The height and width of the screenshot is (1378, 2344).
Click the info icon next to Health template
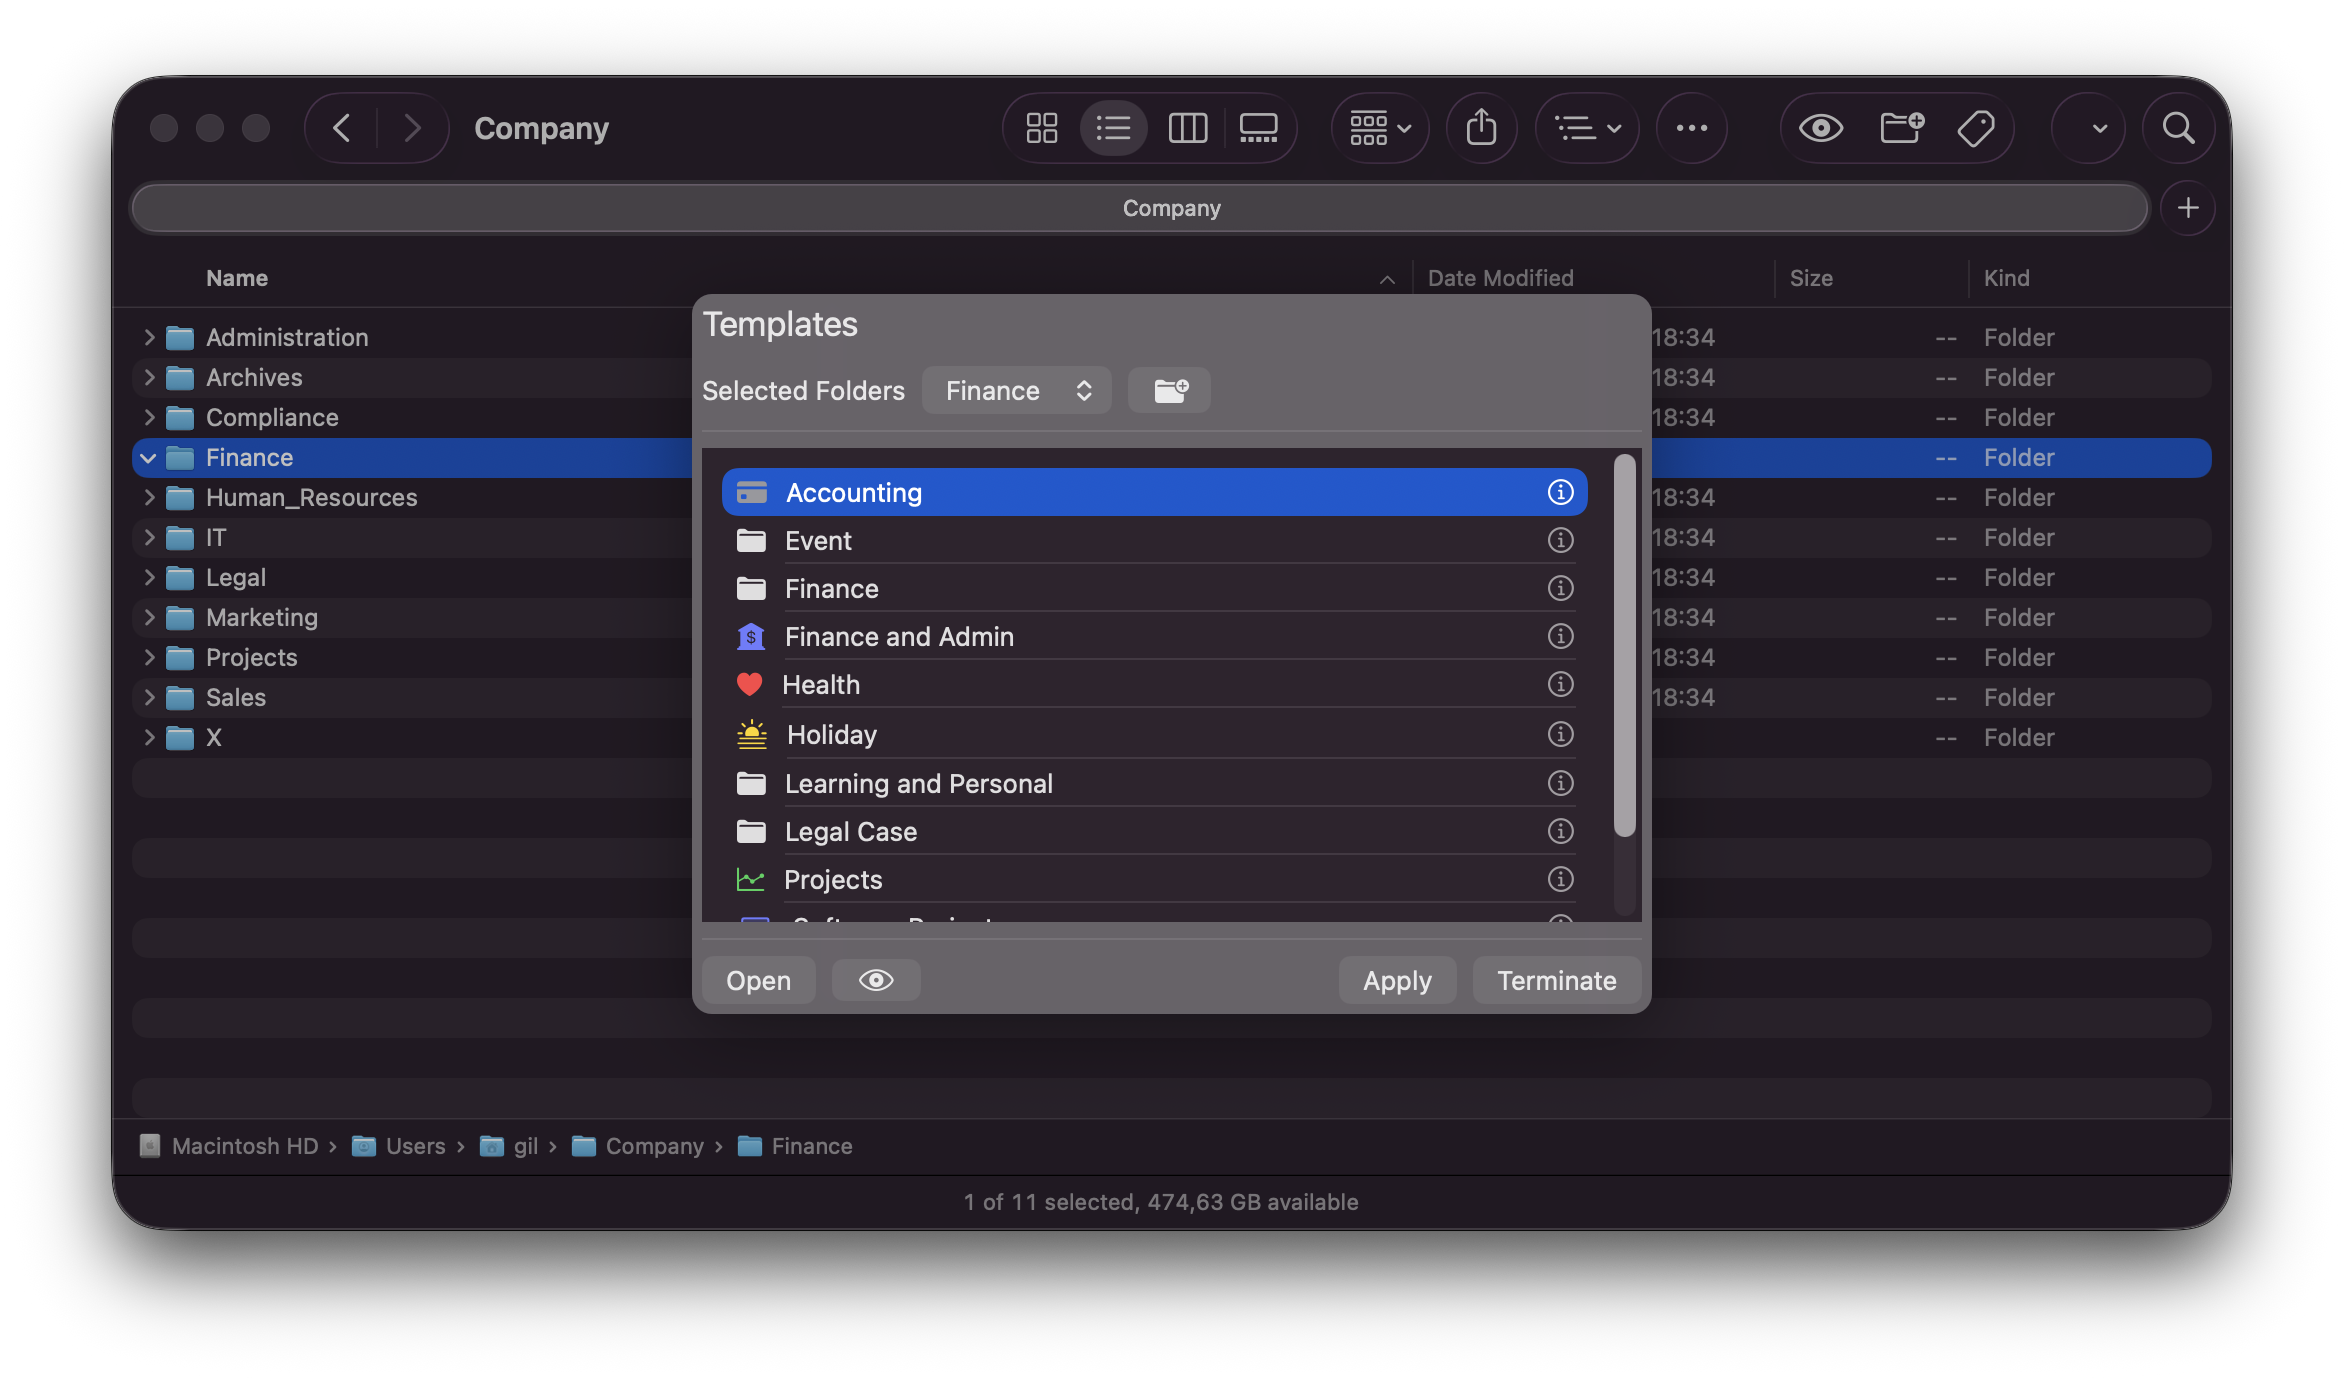(1560, 684)
